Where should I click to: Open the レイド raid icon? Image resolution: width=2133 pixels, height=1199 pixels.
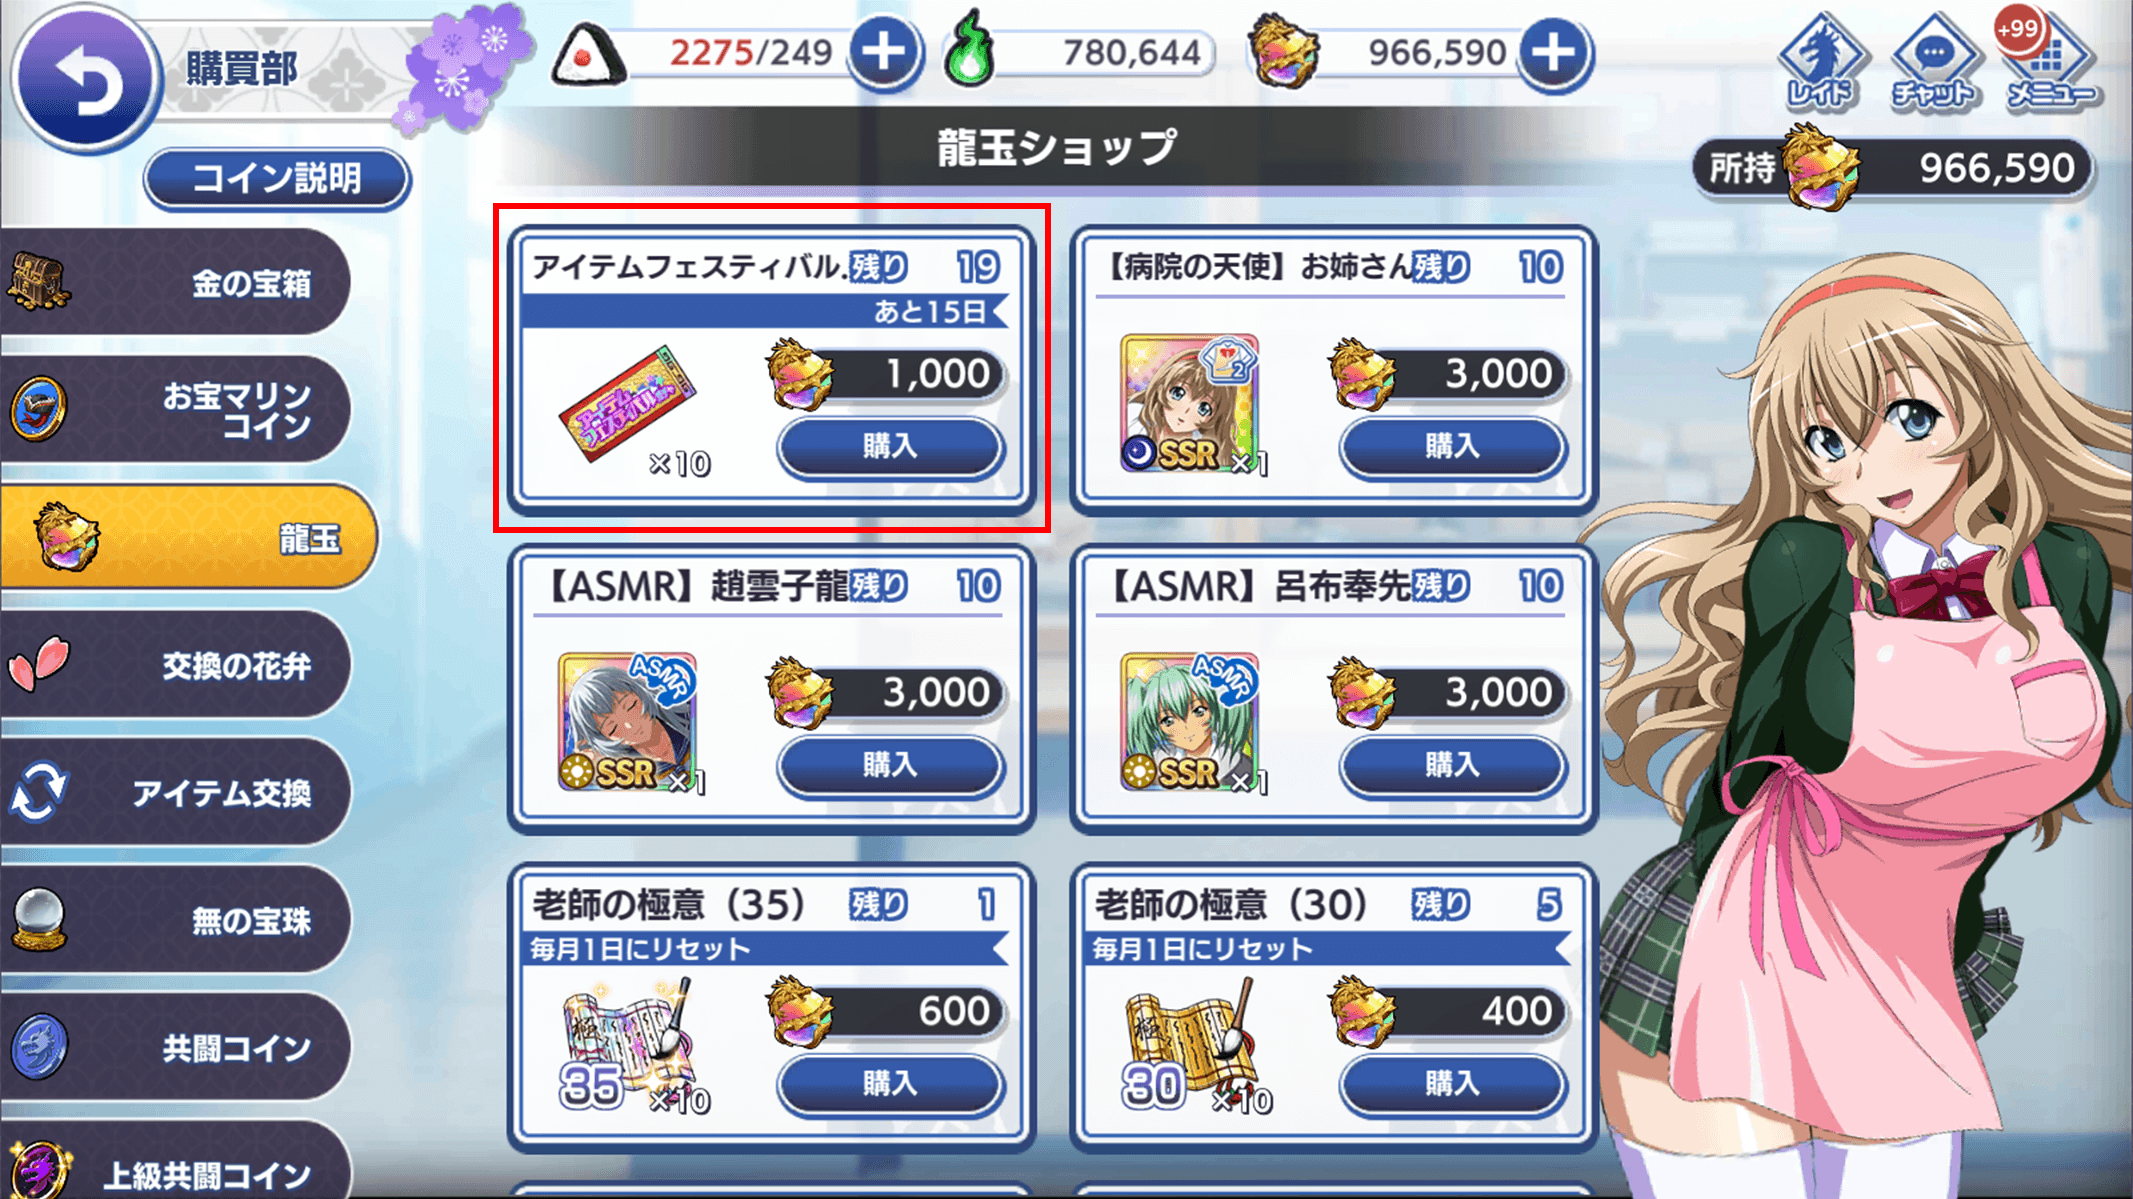[1821, 62]
